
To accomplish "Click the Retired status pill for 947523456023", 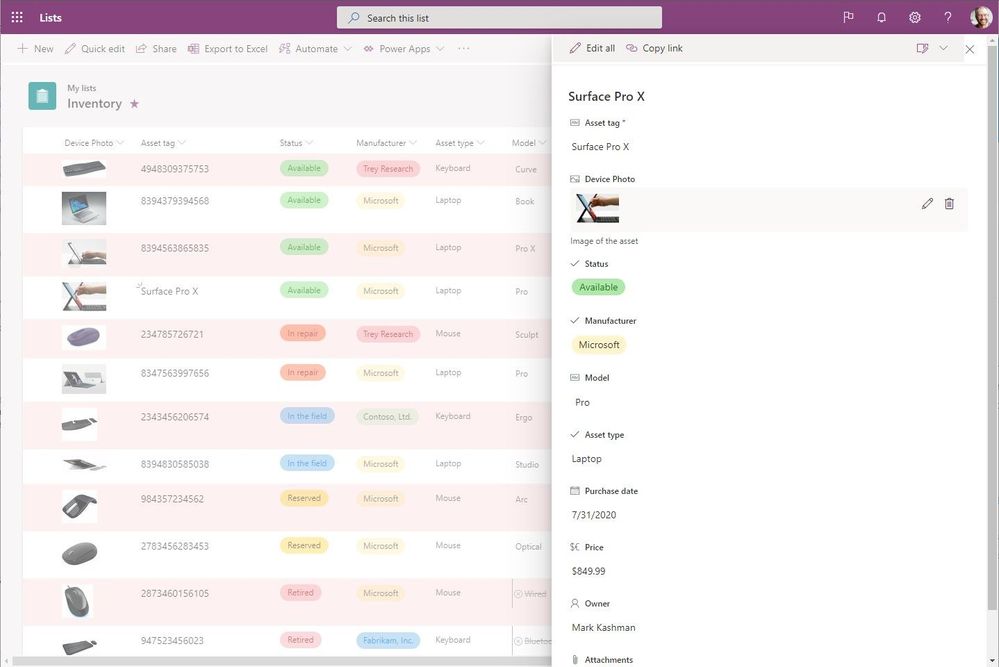I will coord(300,640).
